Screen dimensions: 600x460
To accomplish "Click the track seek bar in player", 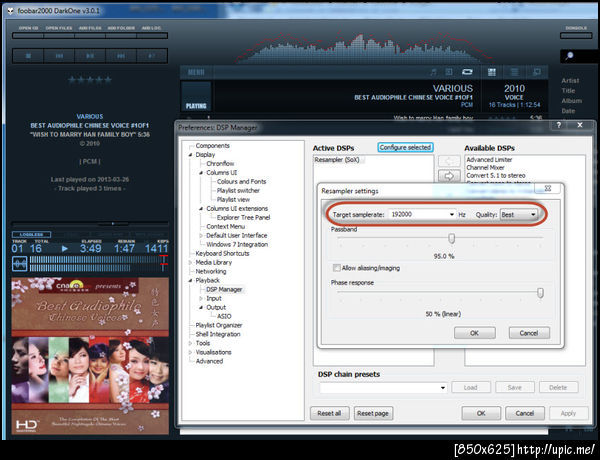I will click(90, 223).
